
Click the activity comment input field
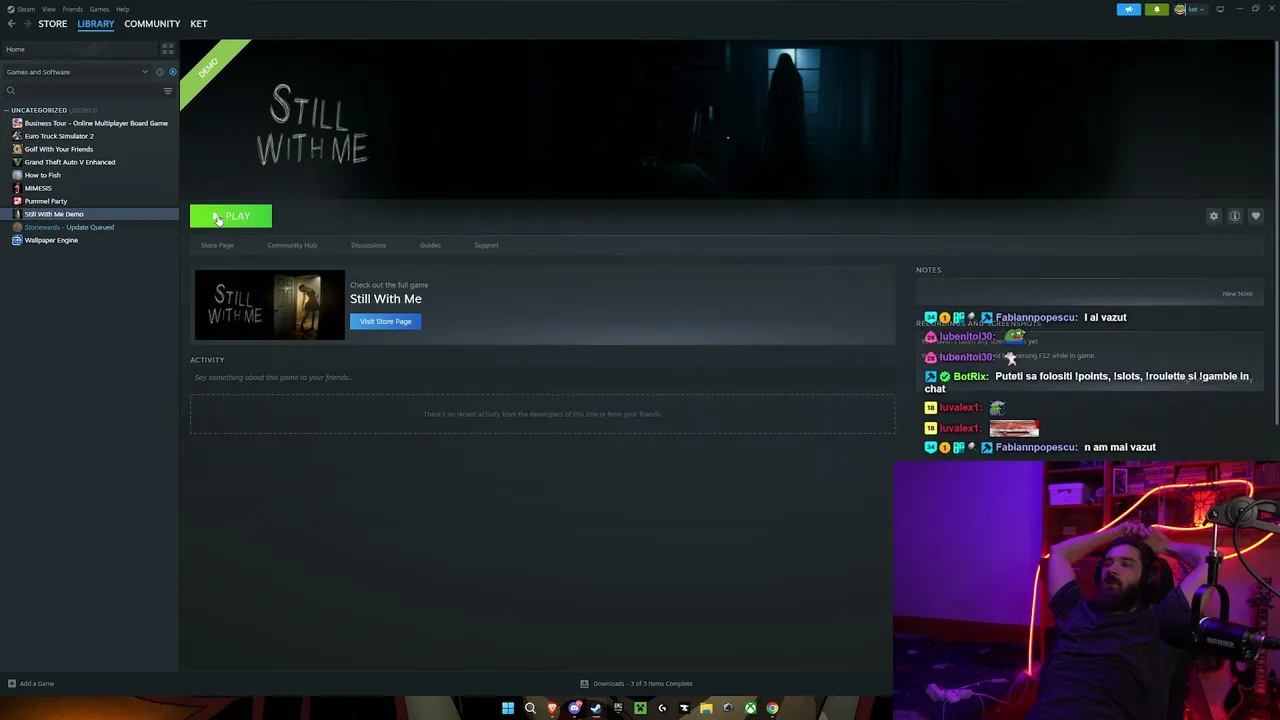coord(542,378)
